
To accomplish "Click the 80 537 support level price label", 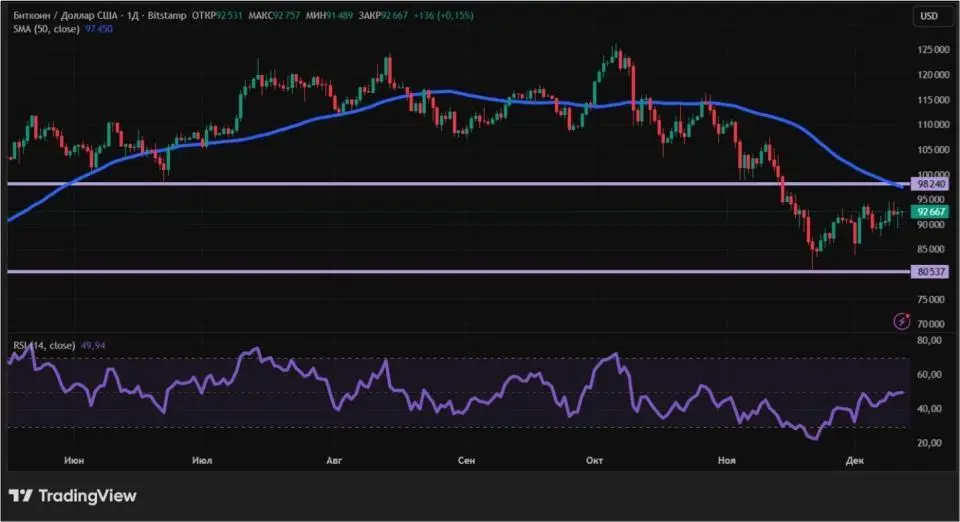I will coord(929,271).
